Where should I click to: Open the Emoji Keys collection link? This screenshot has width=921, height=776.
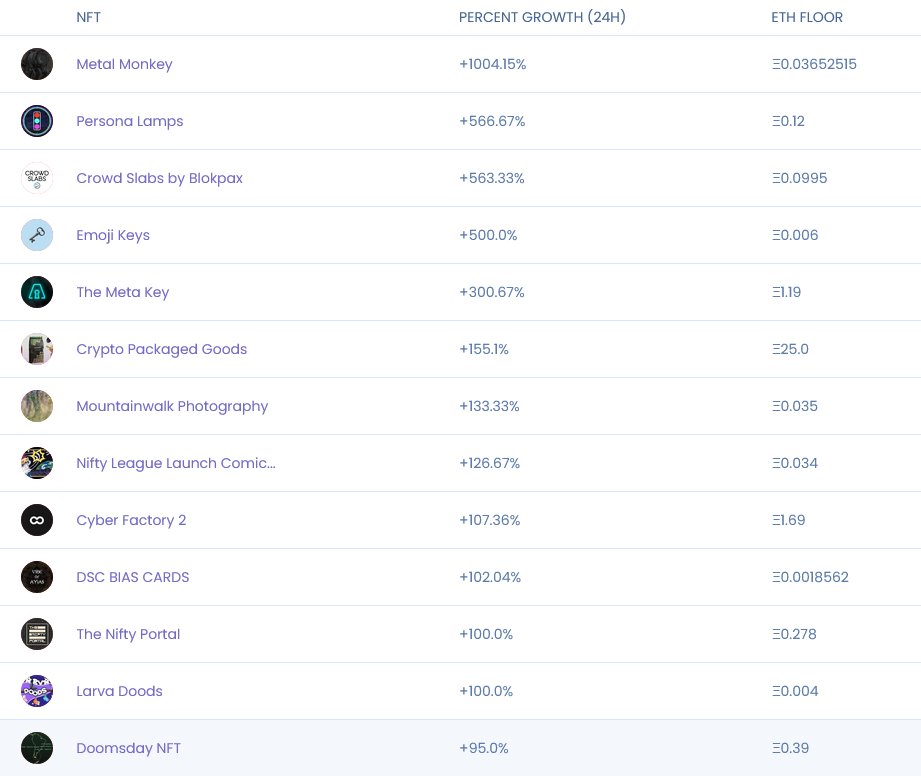[x=113, y=234]
